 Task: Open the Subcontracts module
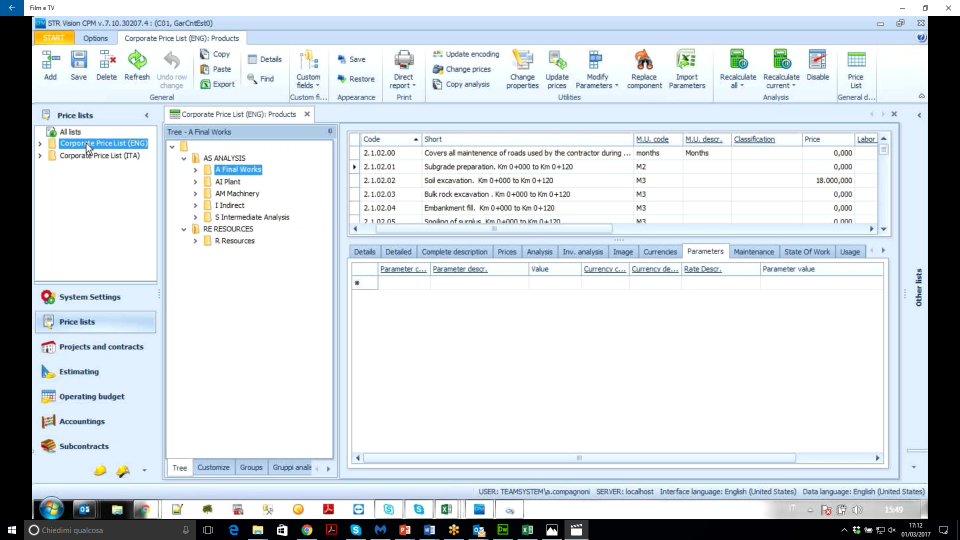[x=96, y=446]
